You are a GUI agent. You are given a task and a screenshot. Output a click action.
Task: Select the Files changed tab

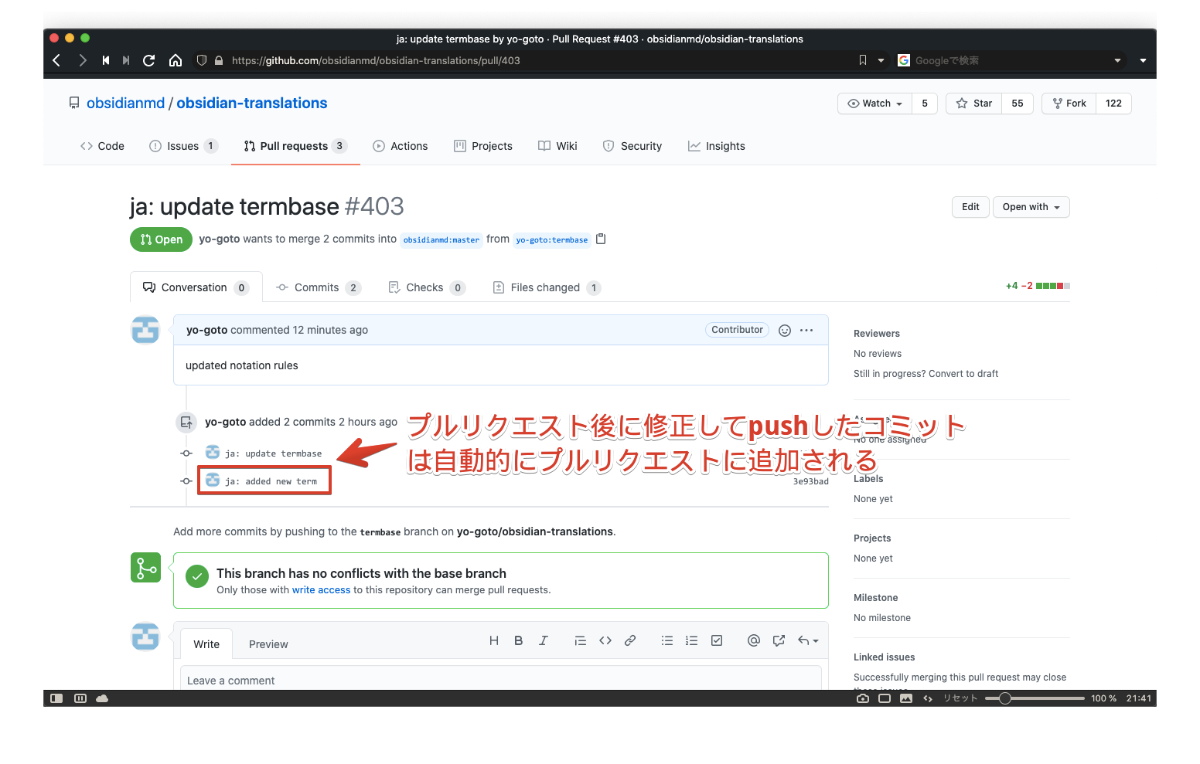pyautogui.click(x=547, y=287)
